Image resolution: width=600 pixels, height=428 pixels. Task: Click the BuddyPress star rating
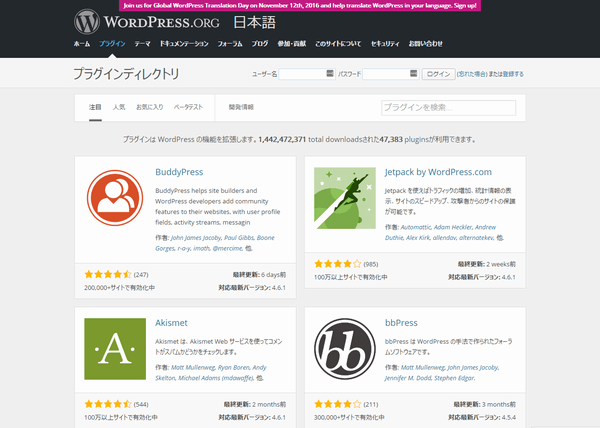108,274
